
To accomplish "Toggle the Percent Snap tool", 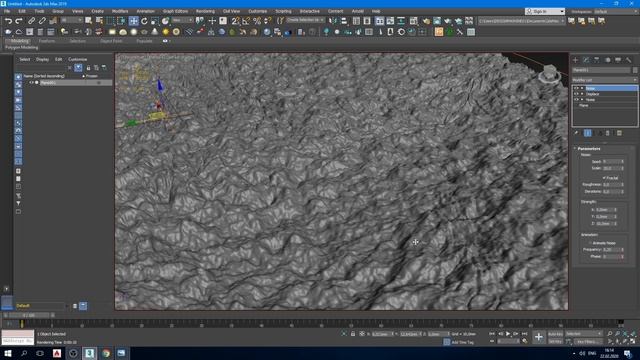I will (257, 21).
